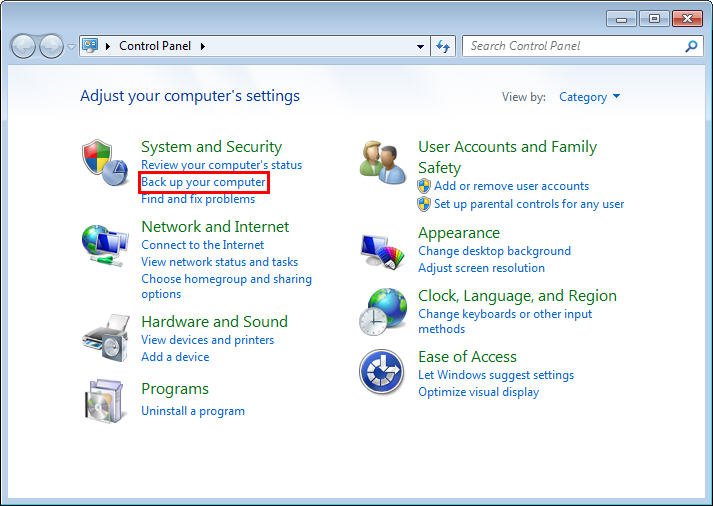Open the System and Security heading
This screenshot has width=713, height=506.
pyautogui.click(x=211, y=146)
